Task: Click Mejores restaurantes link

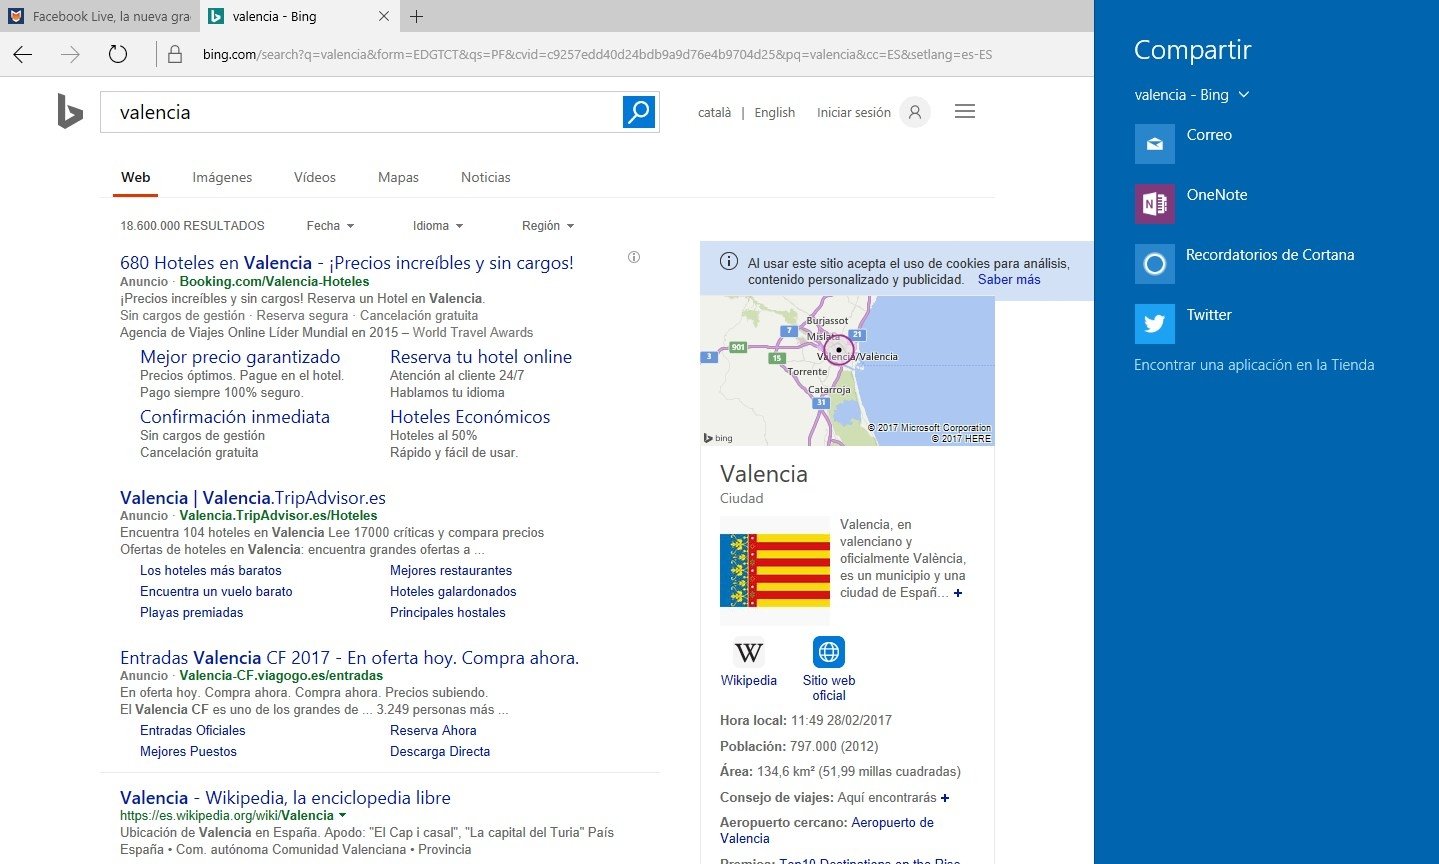Action: click(x=451, y=571)
